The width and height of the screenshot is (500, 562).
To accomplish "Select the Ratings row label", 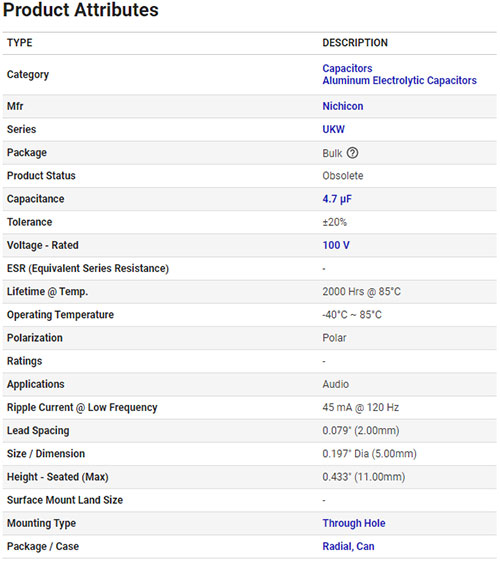I will [24, 361].
